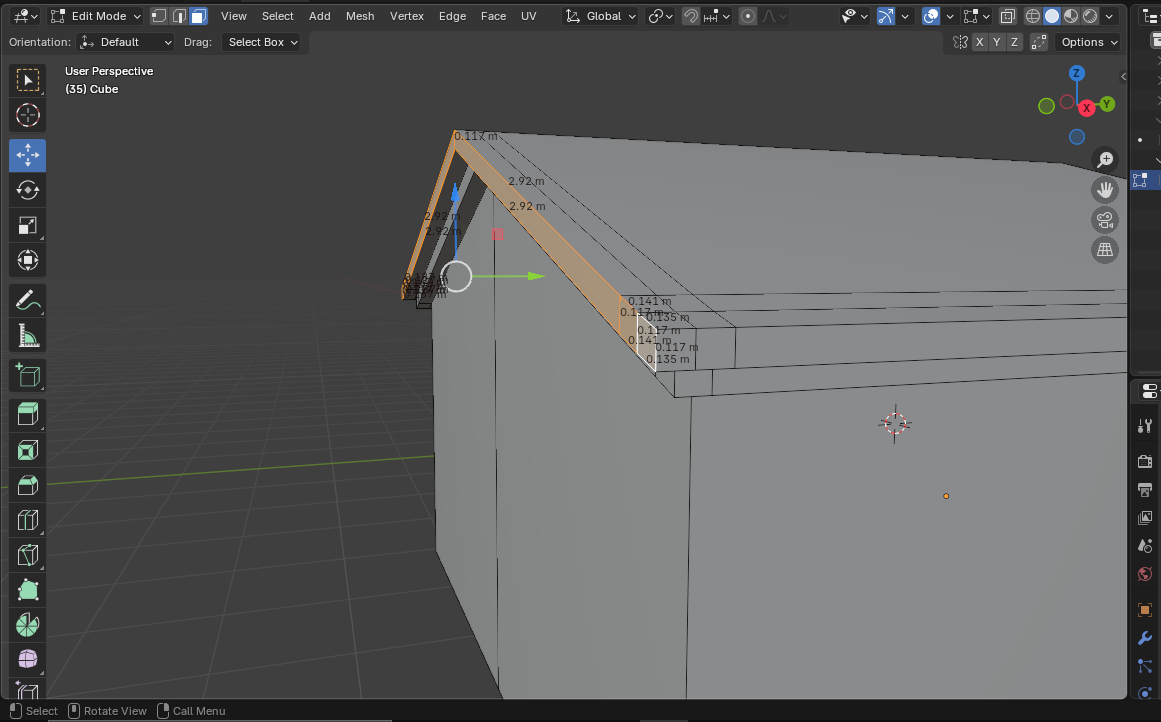Click the Pan view hand gizmo
The width and height of the screenshot is (1161, 722).
(1105, 190)
